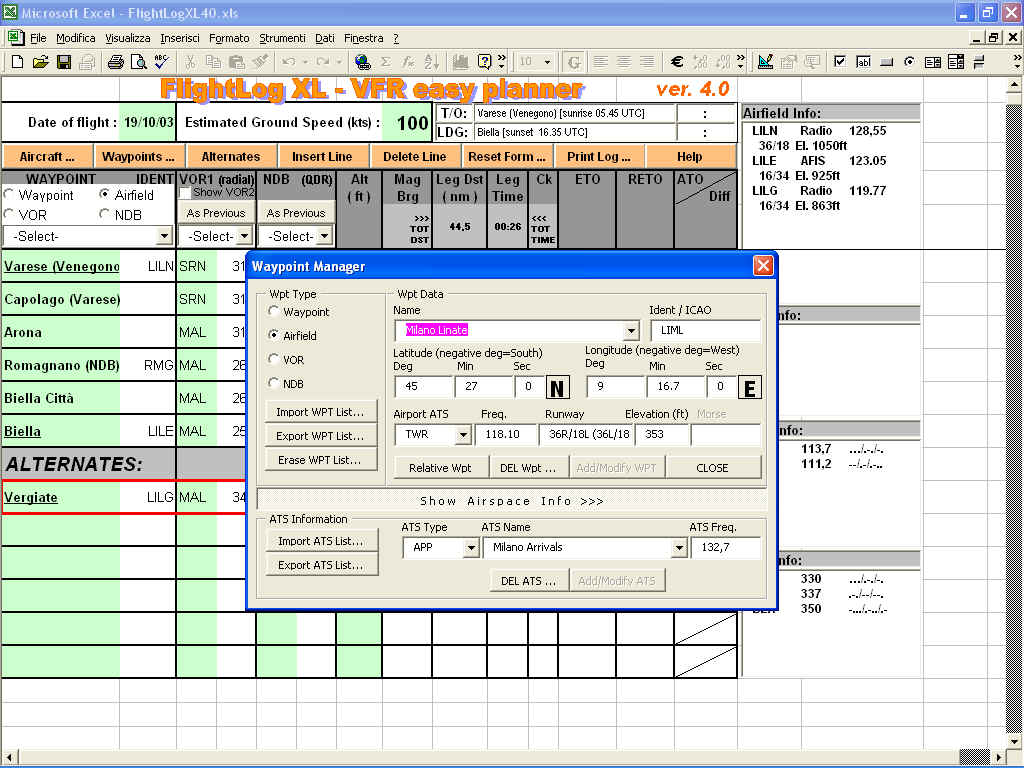Open the Office Assistant help icon
Screen dimensions: 1024x768
coord(484,62)
